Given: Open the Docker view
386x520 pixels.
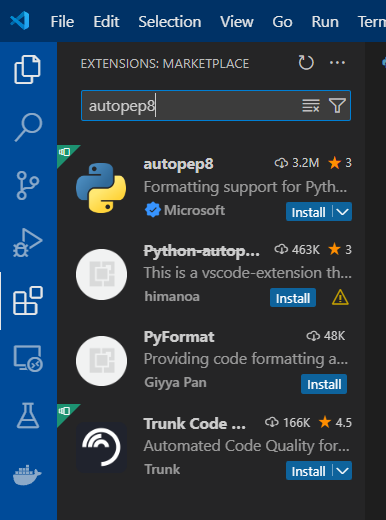Looking at the screenshot, I should [27, 475].
